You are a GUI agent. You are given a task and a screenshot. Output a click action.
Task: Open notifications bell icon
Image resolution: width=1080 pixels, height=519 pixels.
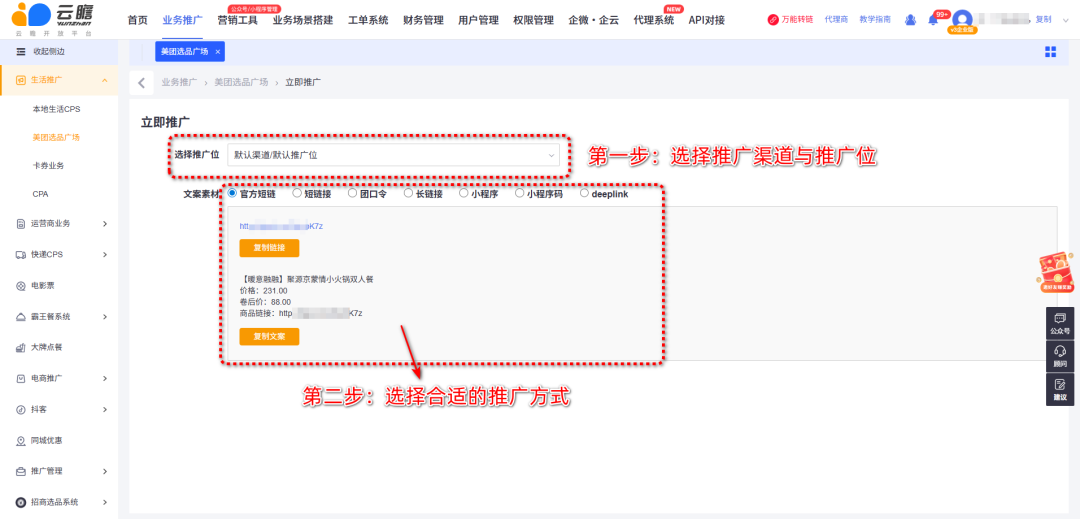933,20
